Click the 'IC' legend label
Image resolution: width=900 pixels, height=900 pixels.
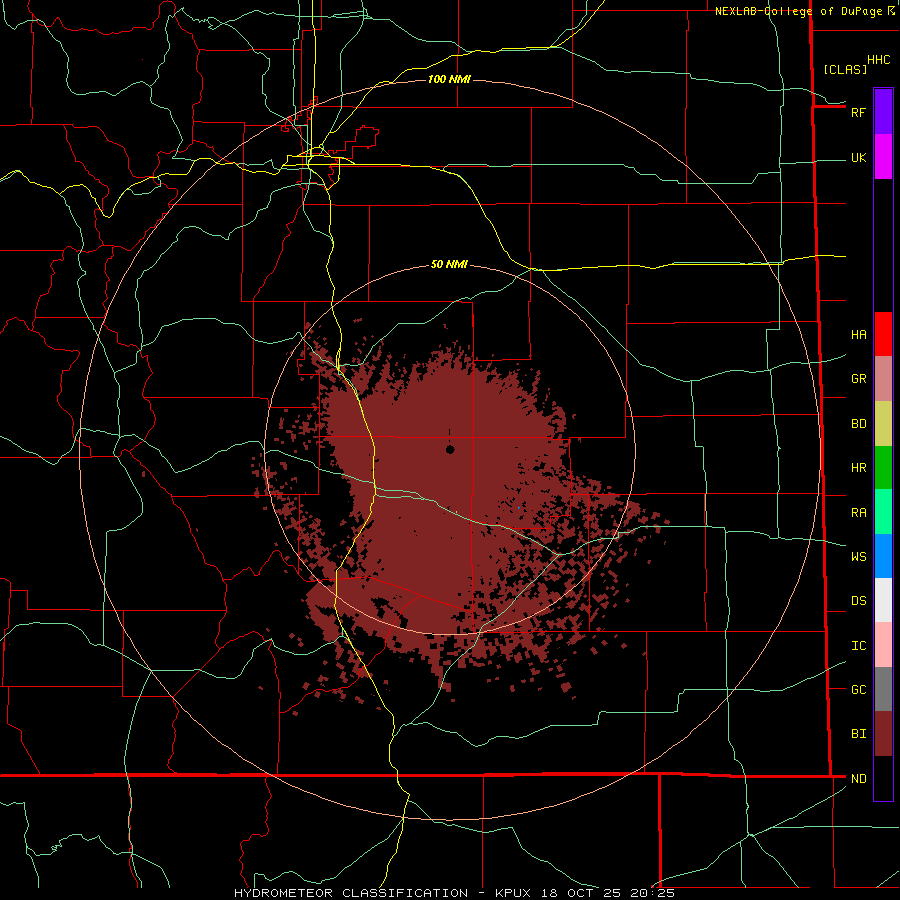tap(858, 646)
